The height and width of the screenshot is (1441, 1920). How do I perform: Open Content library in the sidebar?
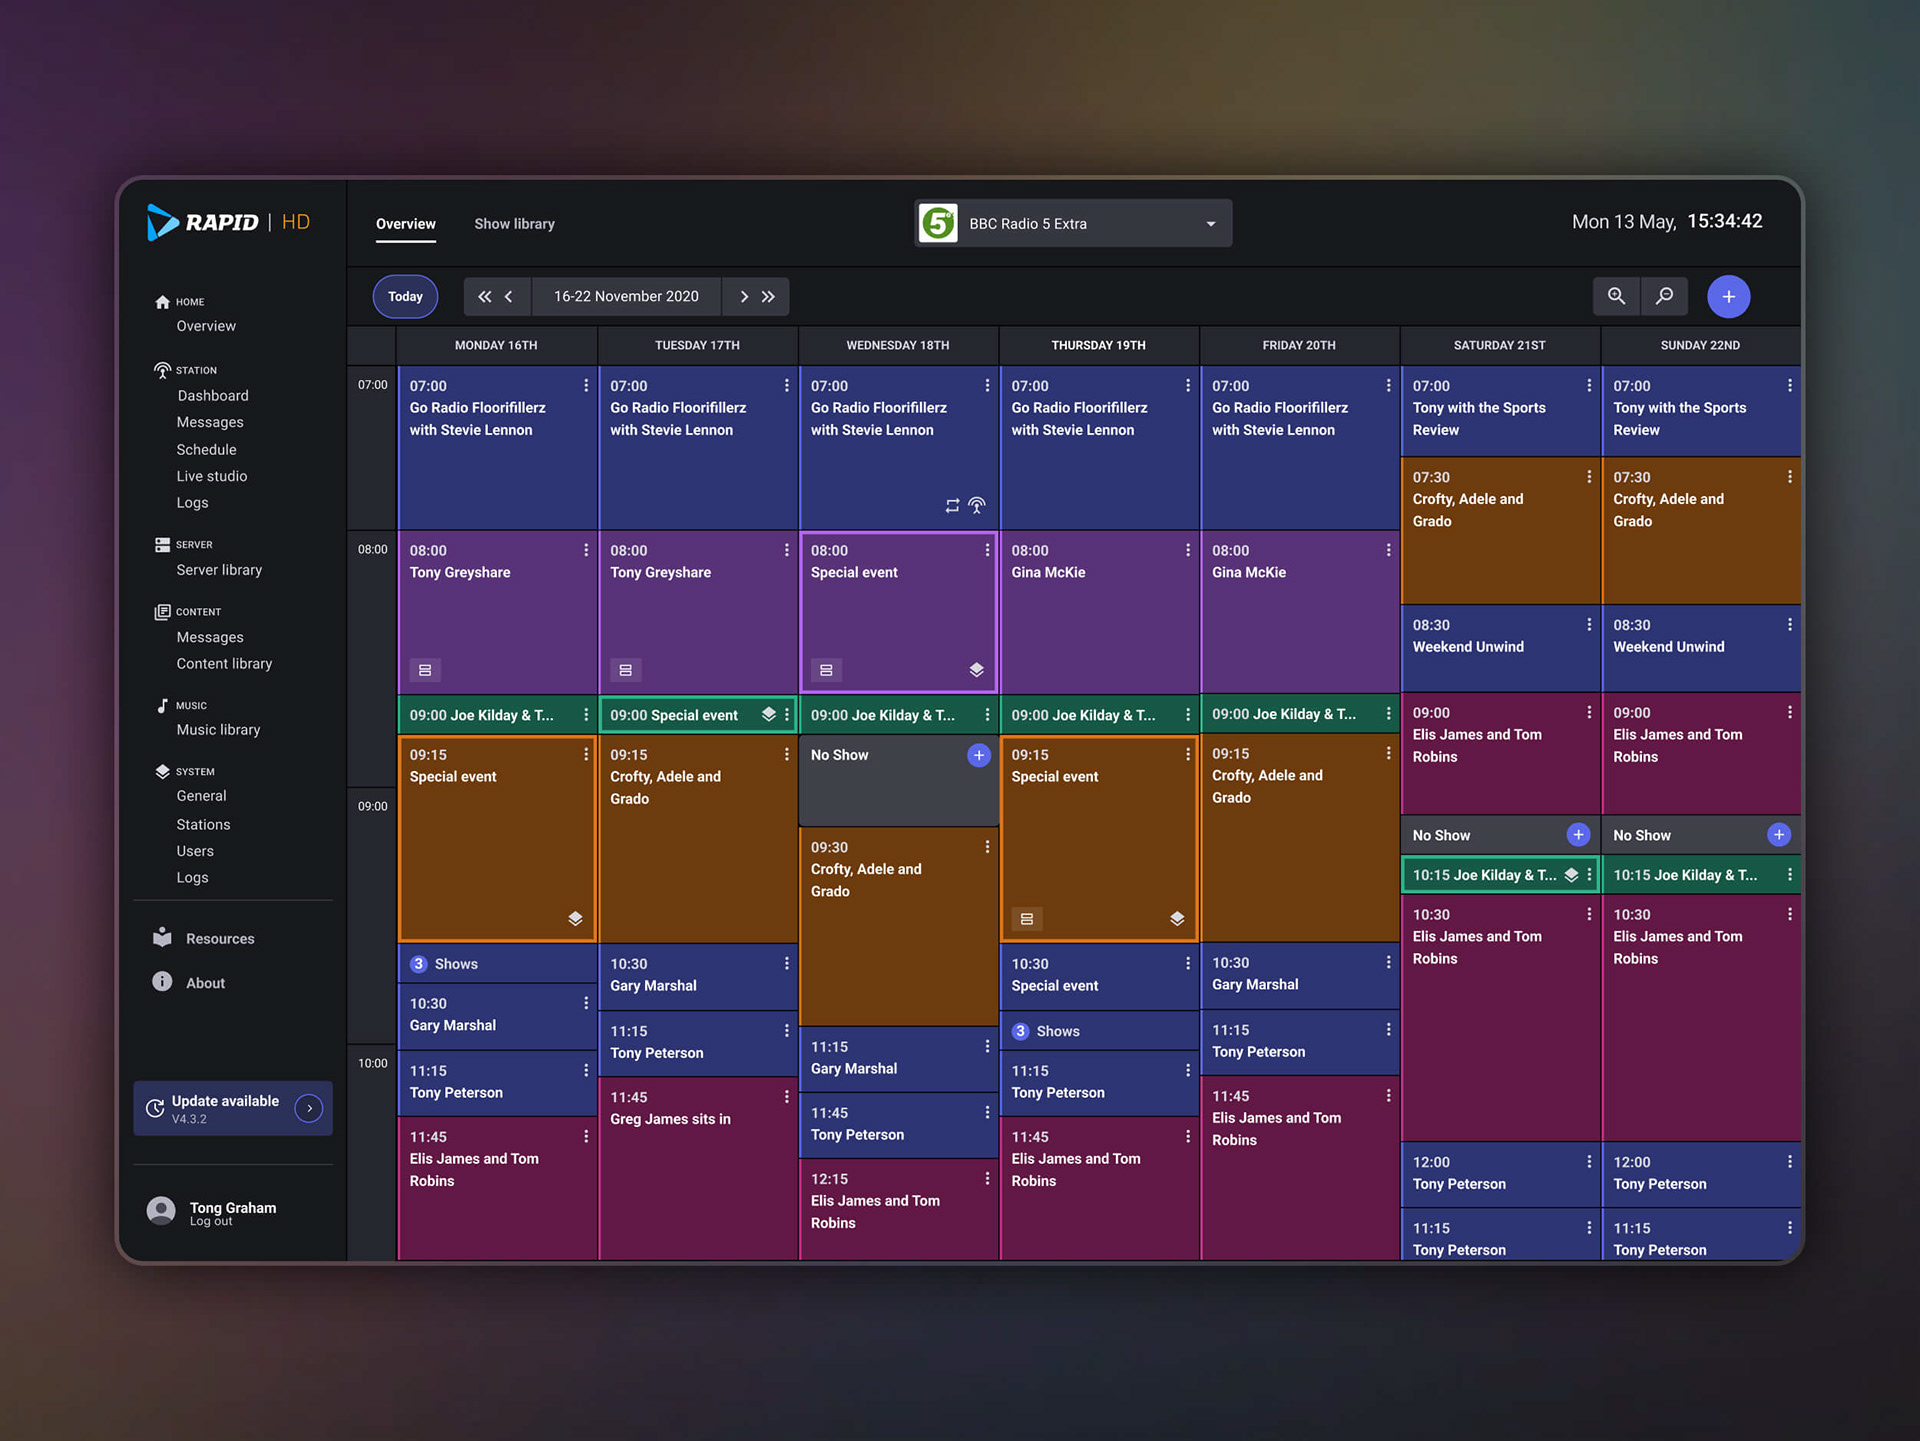[224, 664]
